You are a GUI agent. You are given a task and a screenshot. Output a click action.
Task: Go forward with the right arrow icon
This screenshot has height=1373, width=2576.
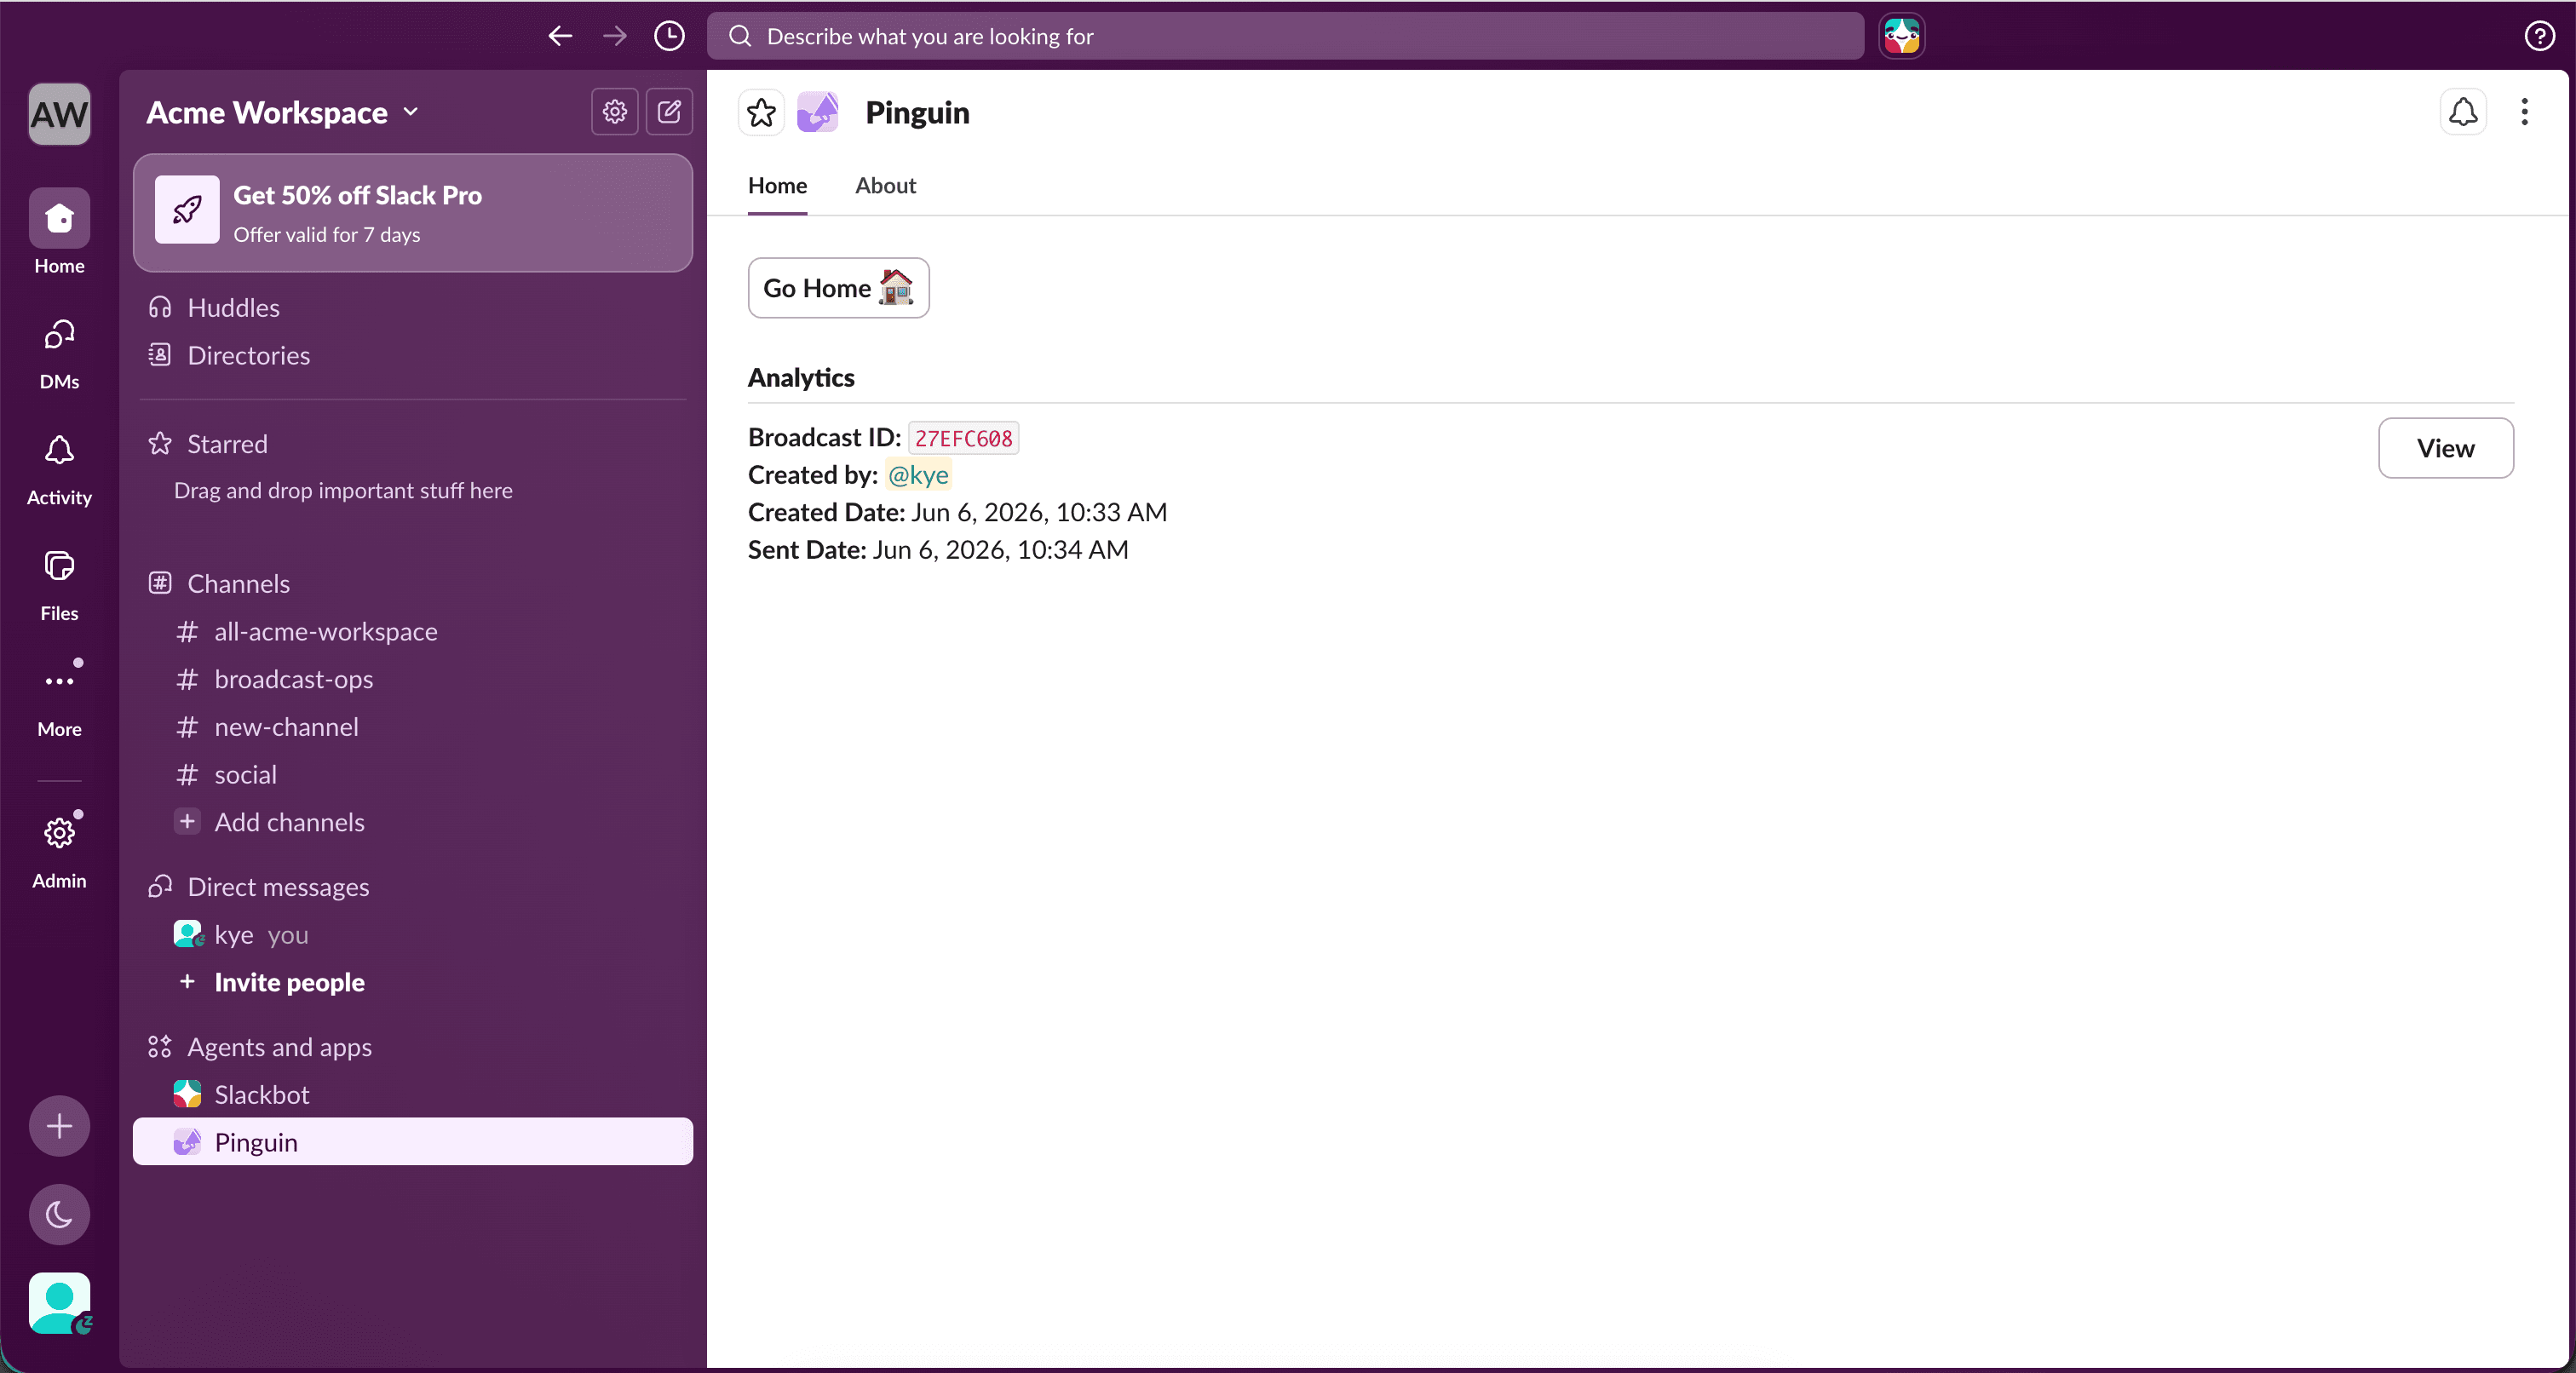[615, 36]
